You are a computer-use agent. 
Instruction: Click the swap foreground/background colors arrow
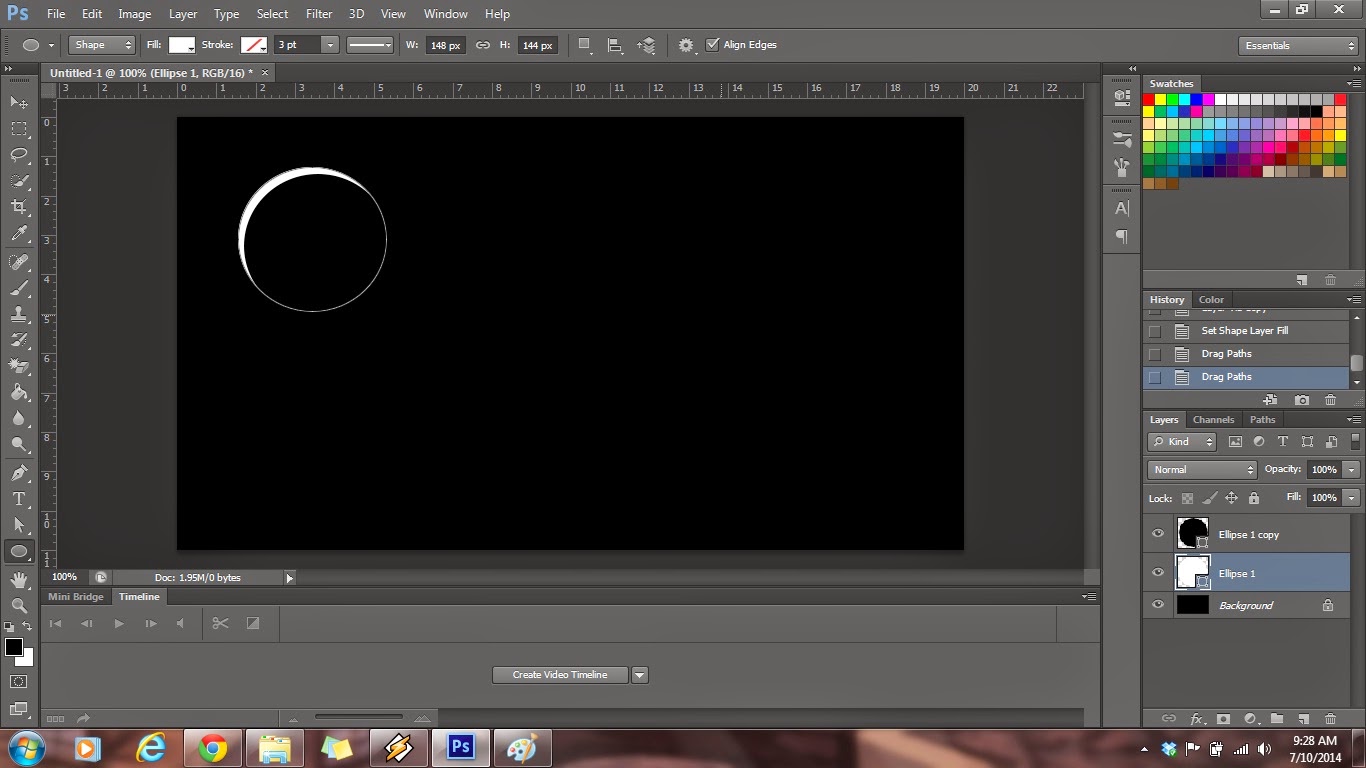pyautogui.click(x=27, y=627)
